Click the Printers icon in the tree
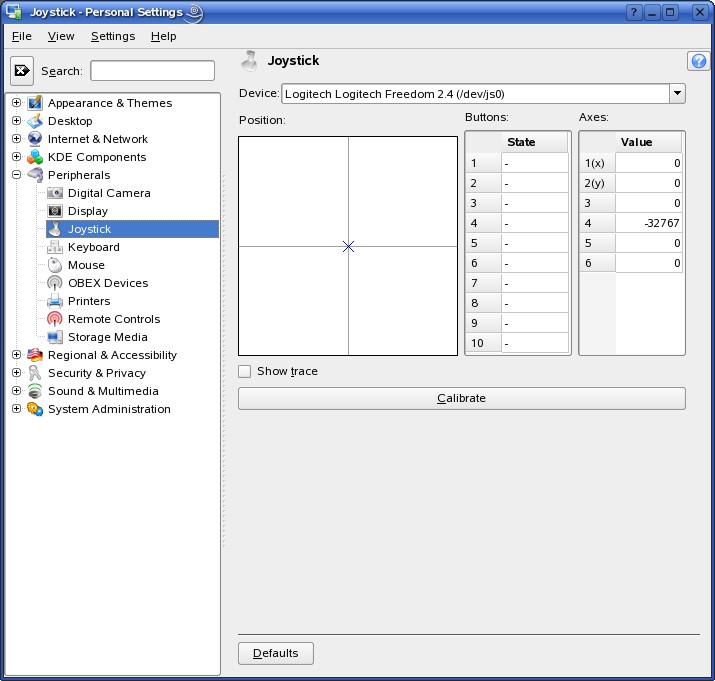Screen dimensions: 715x681 coord(55,301)
